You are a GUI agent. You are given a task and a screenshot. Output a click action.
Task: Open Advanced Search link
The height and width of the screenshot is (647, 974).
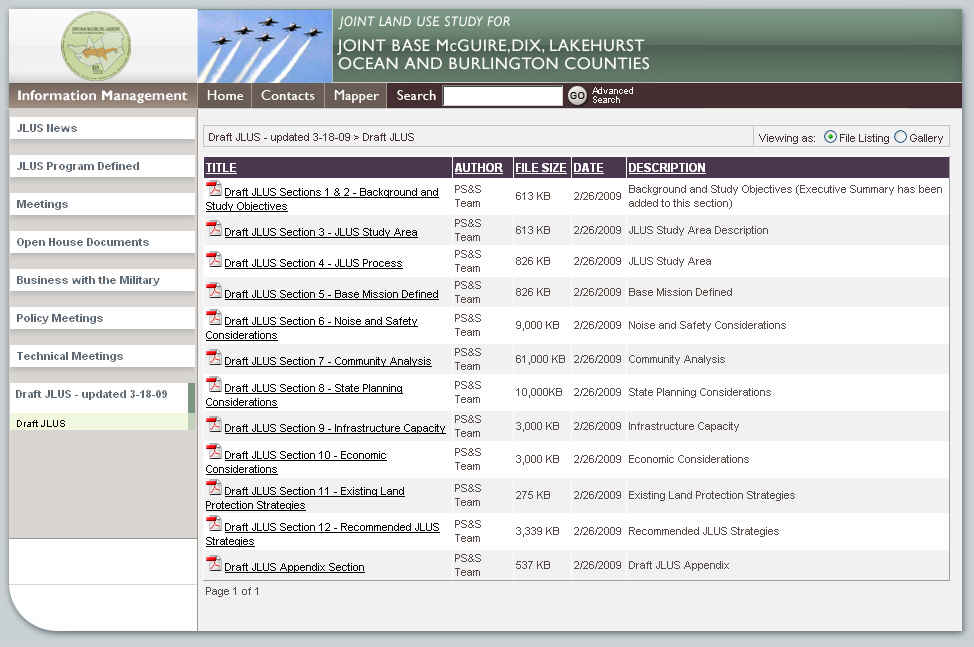(612, 95)
